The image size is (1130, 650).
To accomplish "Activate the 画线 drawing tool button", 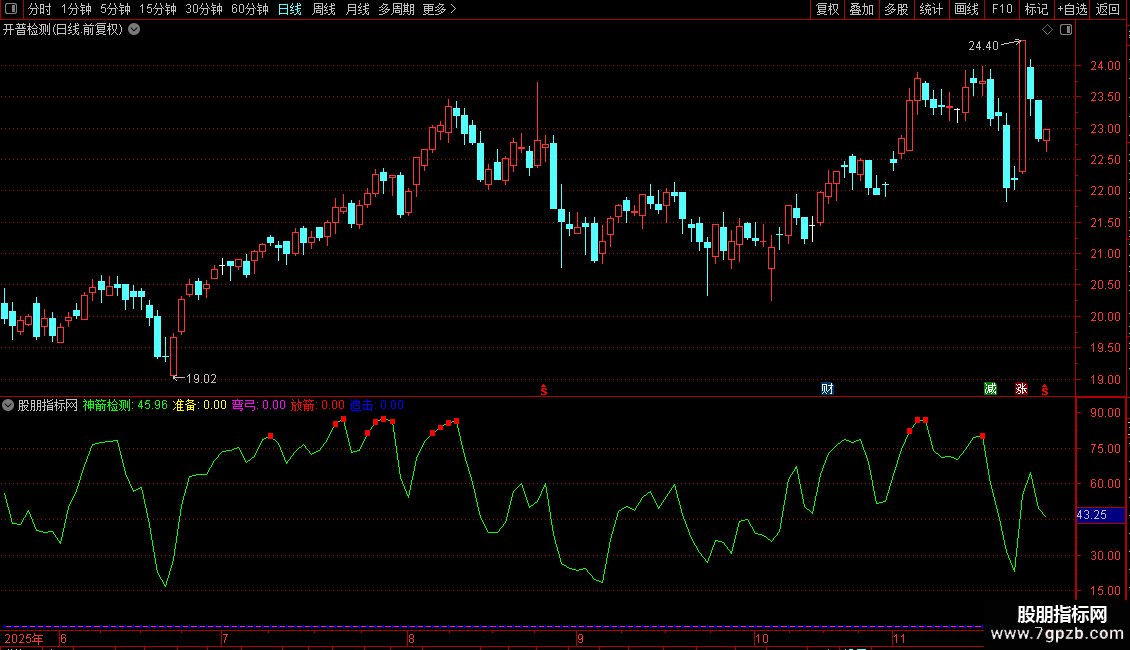I will click(966, 9).
